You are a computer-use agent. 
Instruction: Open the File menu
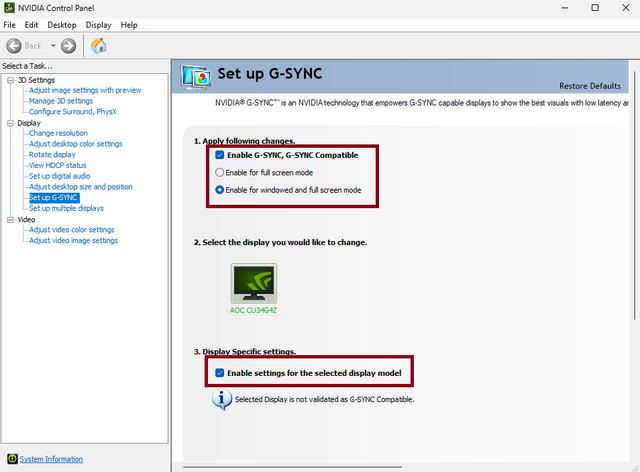coord(9,25)
